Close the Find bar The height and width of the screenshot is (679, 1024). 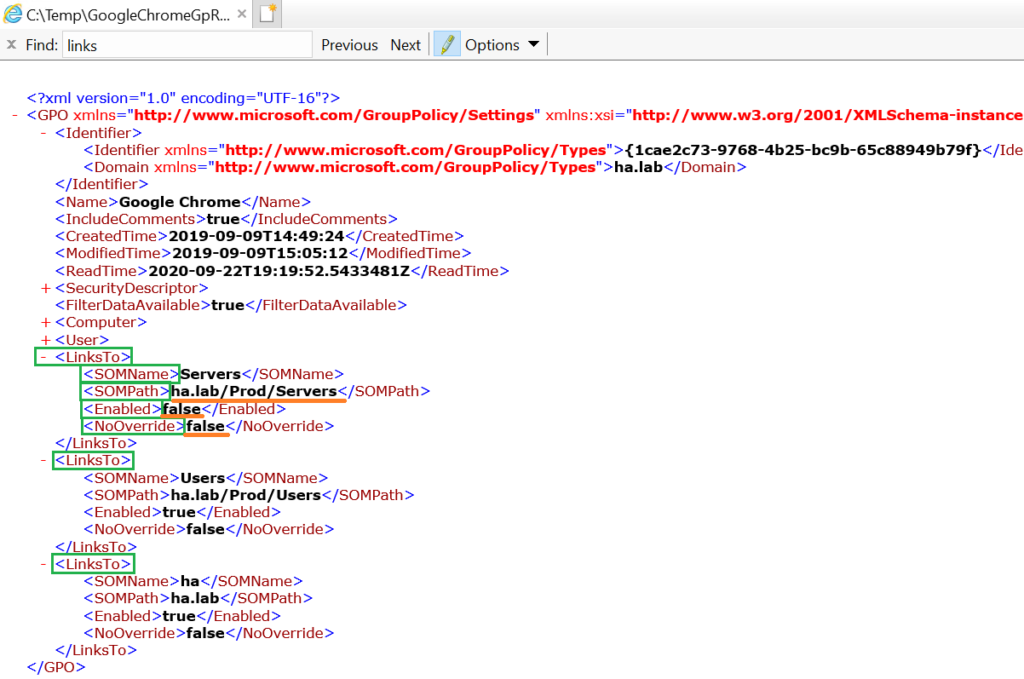(x=10, y=44)
